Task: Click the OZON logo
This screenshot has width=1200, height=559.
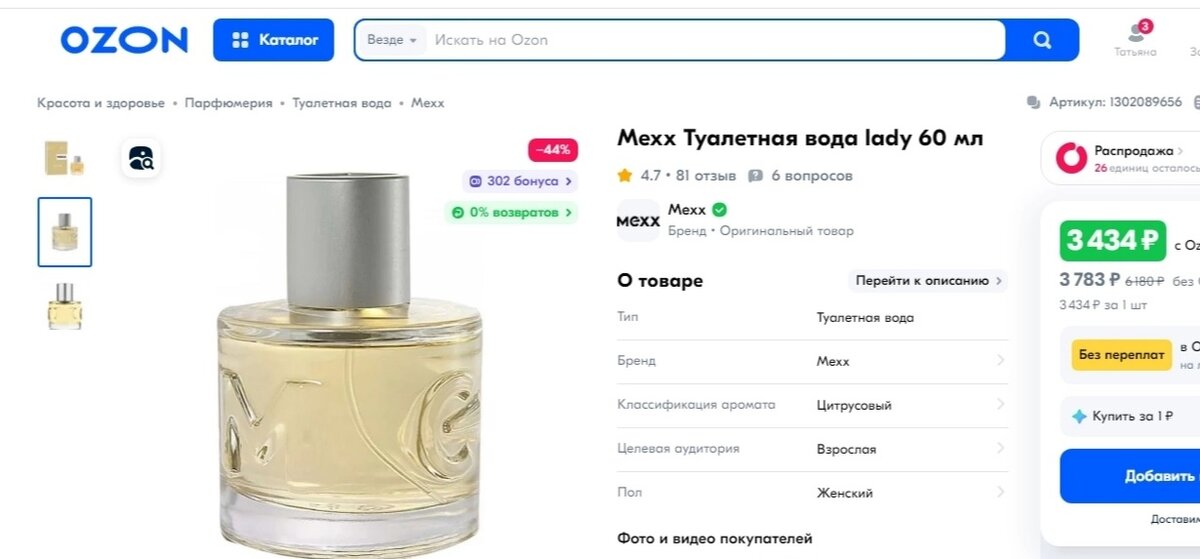Action: click(x=124, y=40)
